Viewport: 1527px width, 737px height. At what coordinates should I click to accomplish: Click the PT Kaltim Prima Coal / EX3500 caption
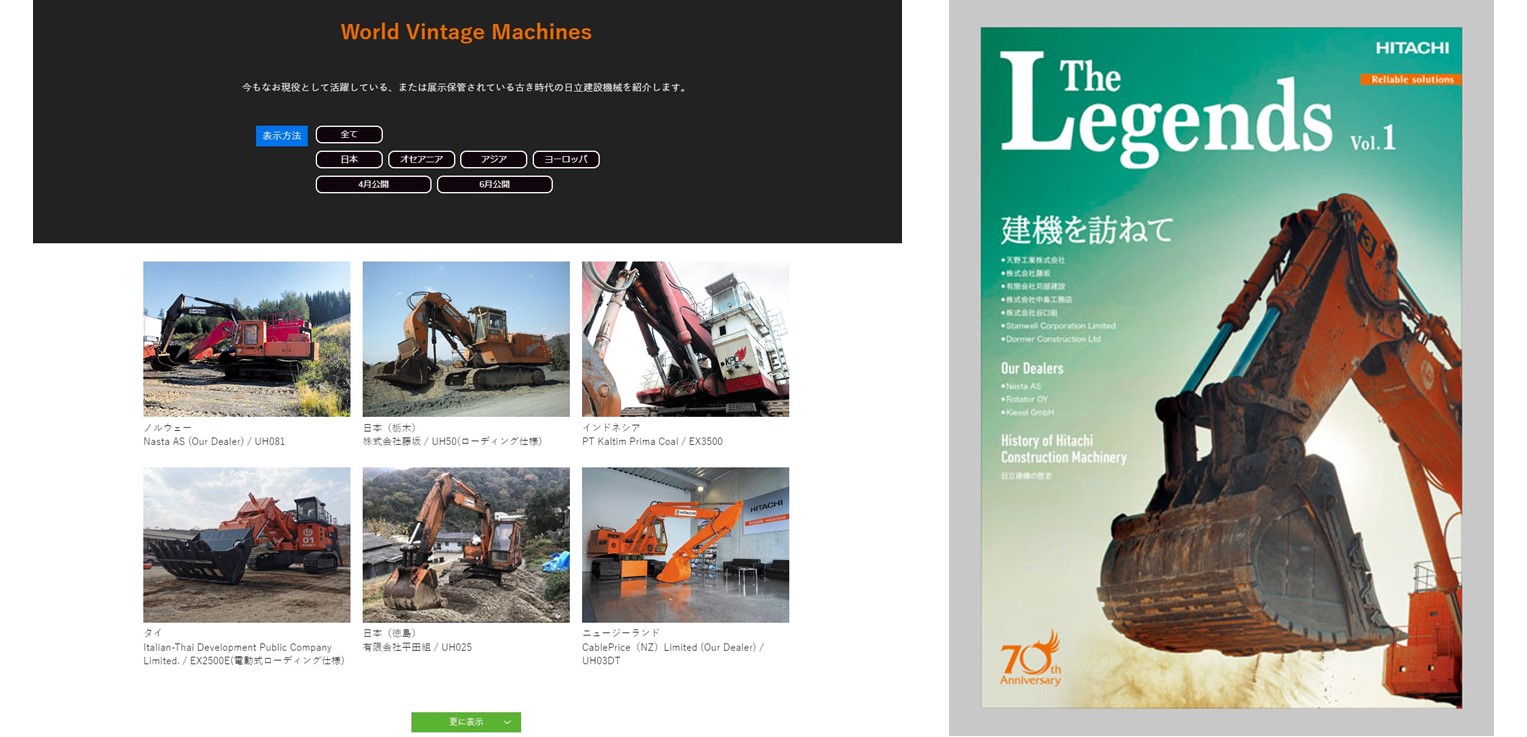[x=652, y=442]
